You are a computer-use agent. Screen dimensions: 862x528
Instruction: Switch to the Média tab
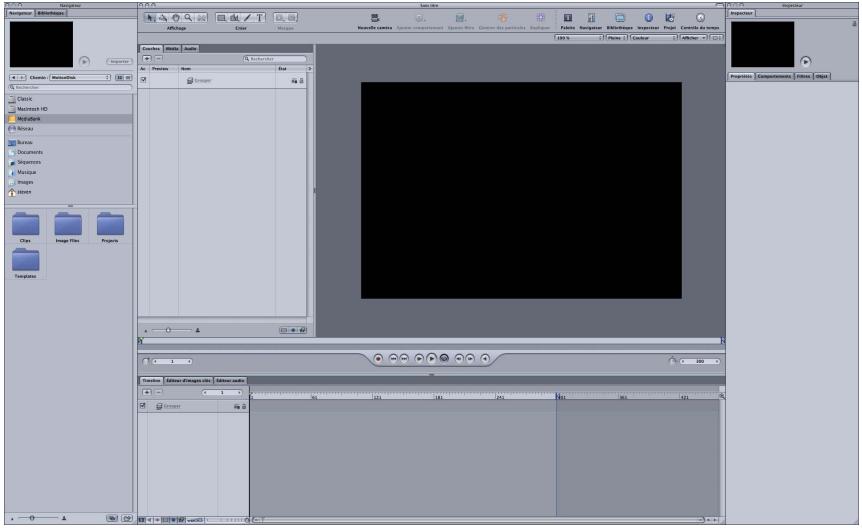pos(172,48)
